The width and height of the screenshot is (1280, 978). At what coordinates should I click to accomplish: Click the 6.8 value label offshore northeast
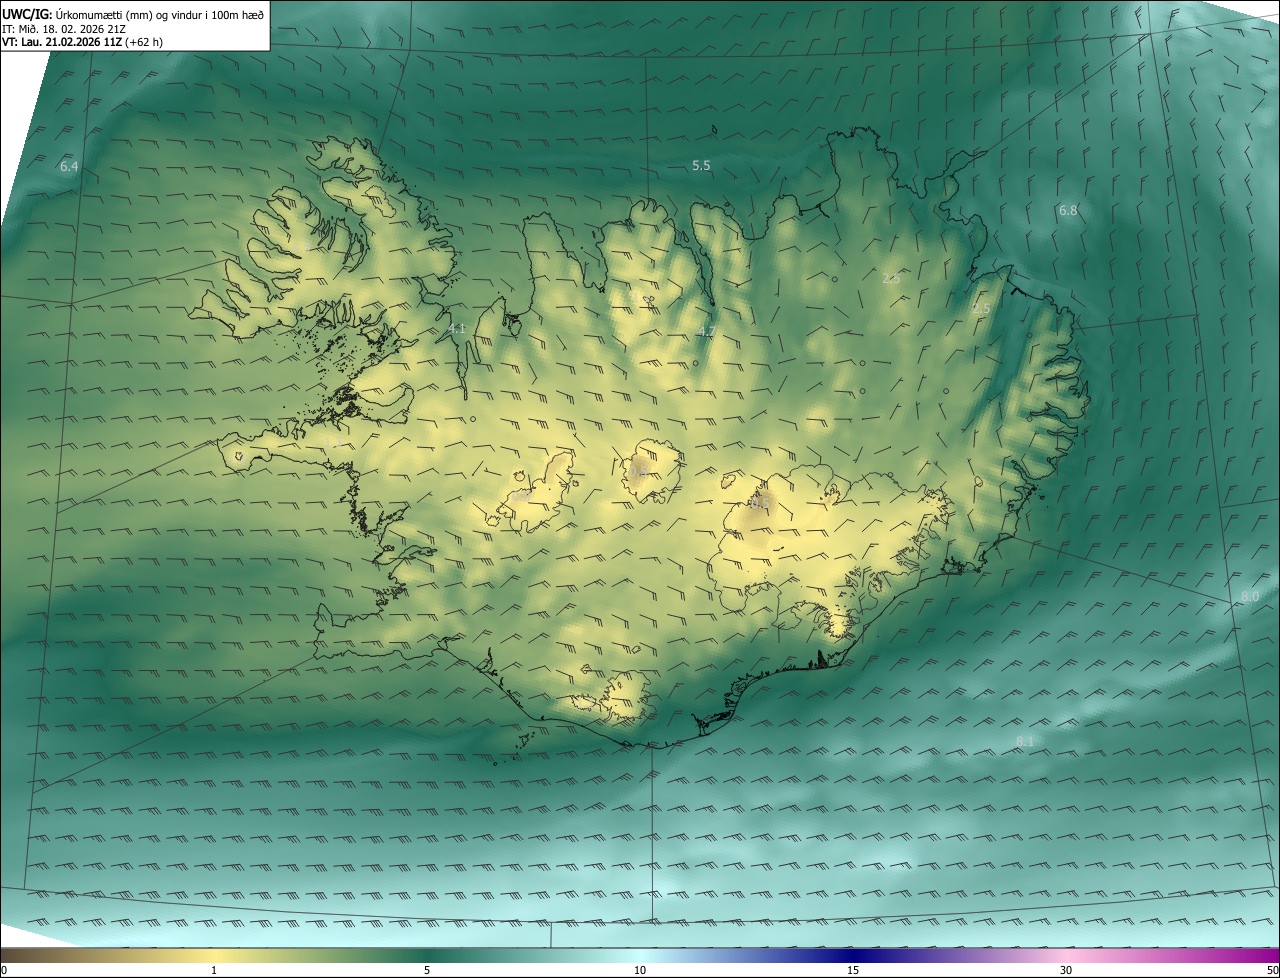pos(1068,210)
